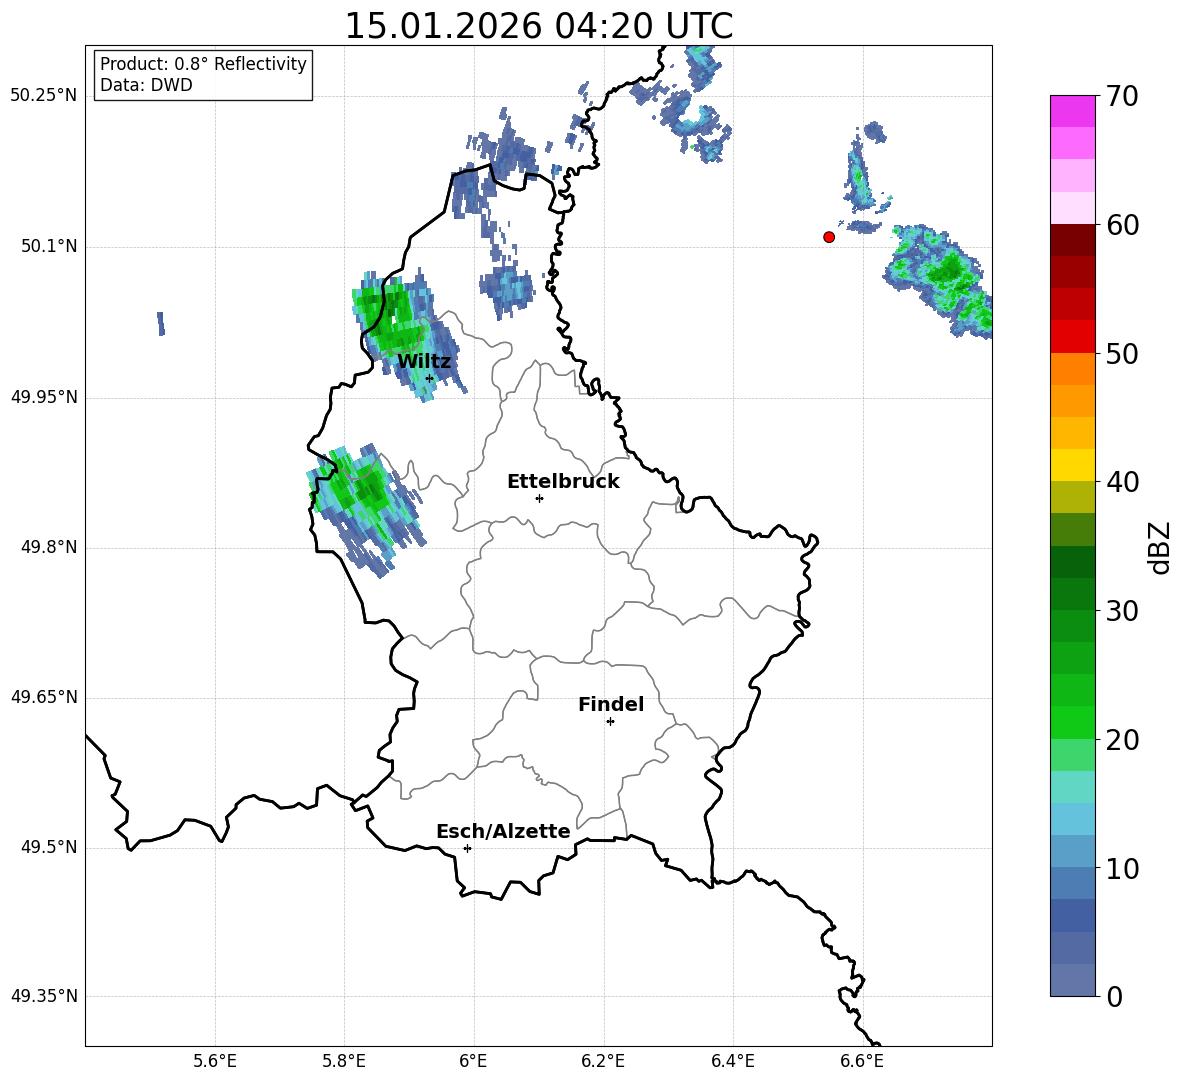Click the 50.25°N latitude label

pos(44,96)
